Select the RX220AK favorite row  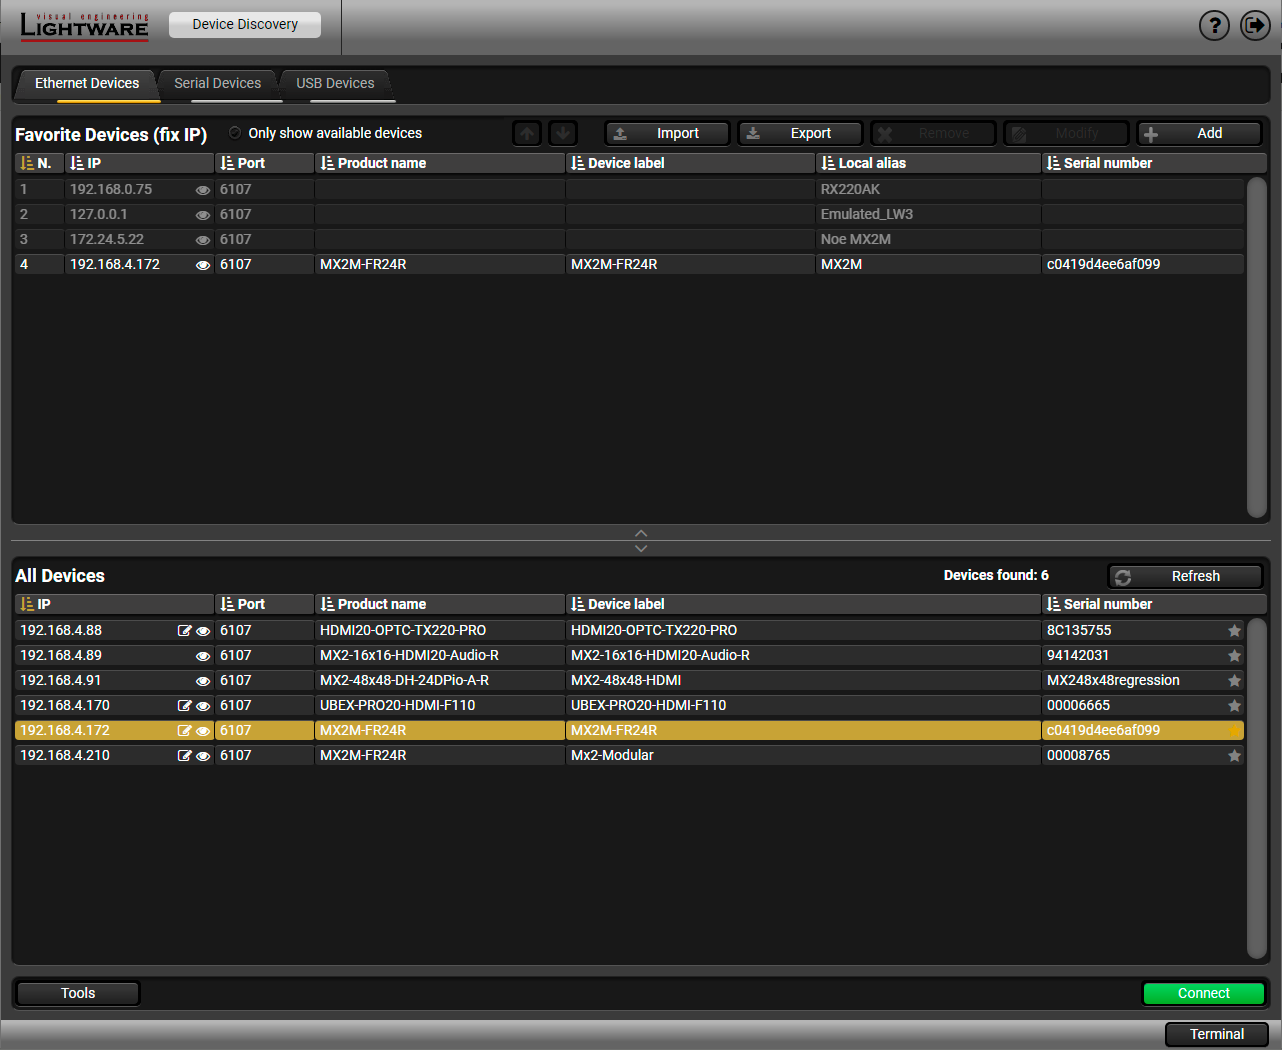coord(629,190)
